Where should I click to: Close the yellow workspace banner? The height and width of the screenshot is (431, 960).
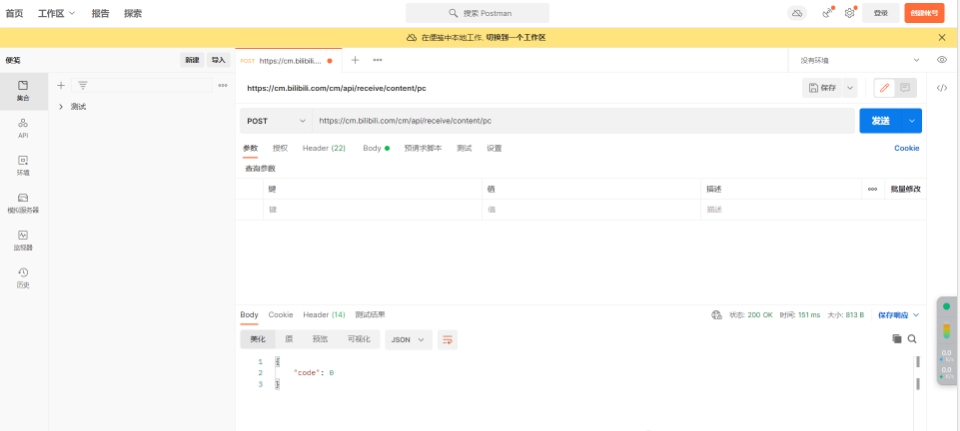(942, 37)
